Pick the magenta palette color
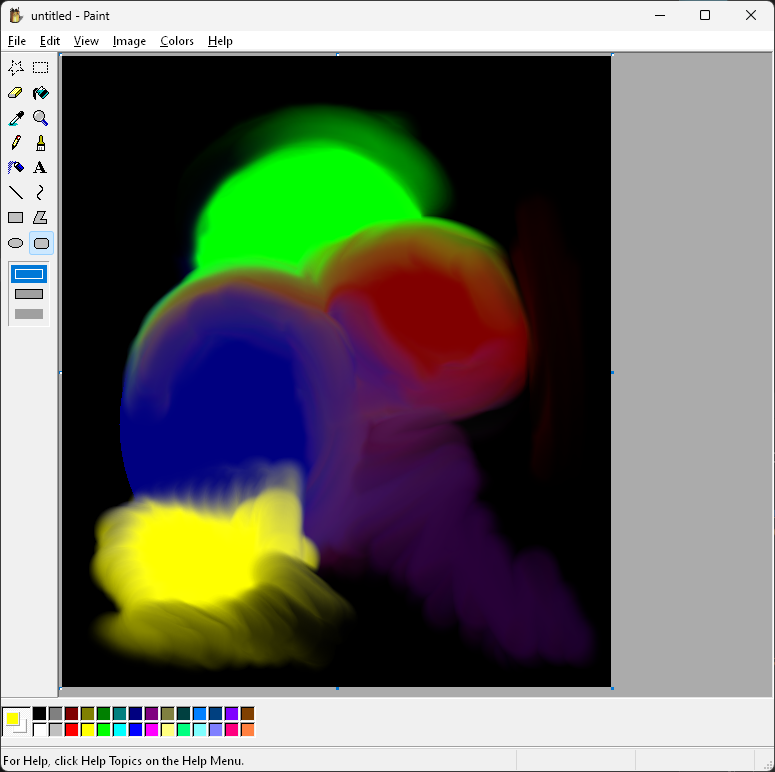 152,729
